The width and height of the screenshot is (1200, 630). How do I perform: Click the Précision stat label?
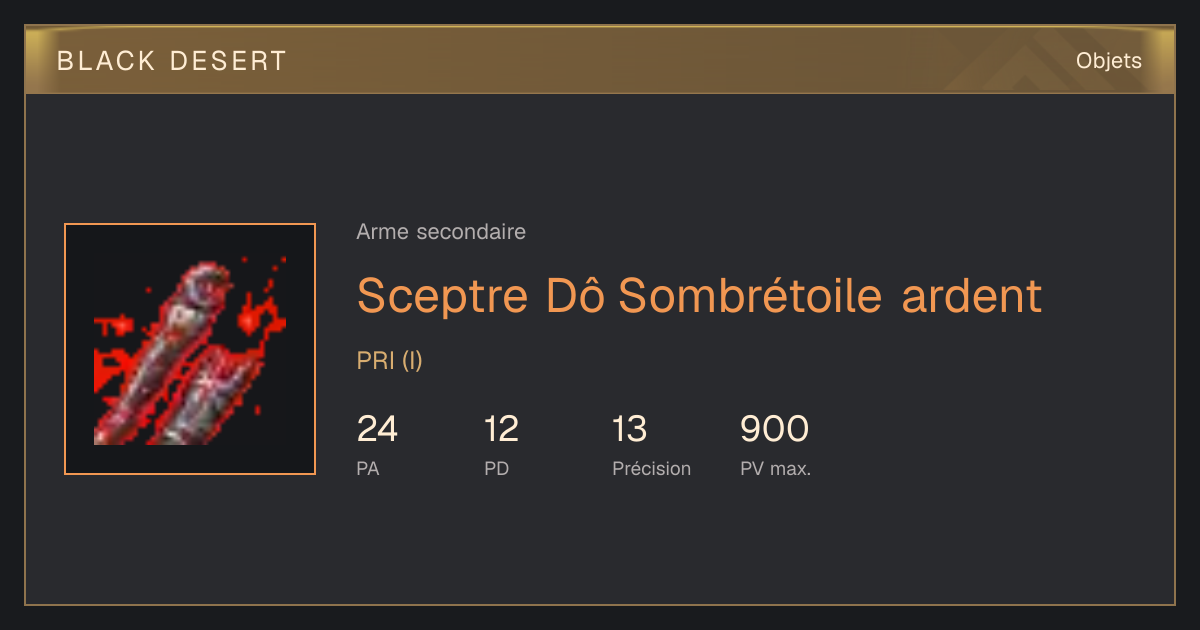click(x=652, y=468)
